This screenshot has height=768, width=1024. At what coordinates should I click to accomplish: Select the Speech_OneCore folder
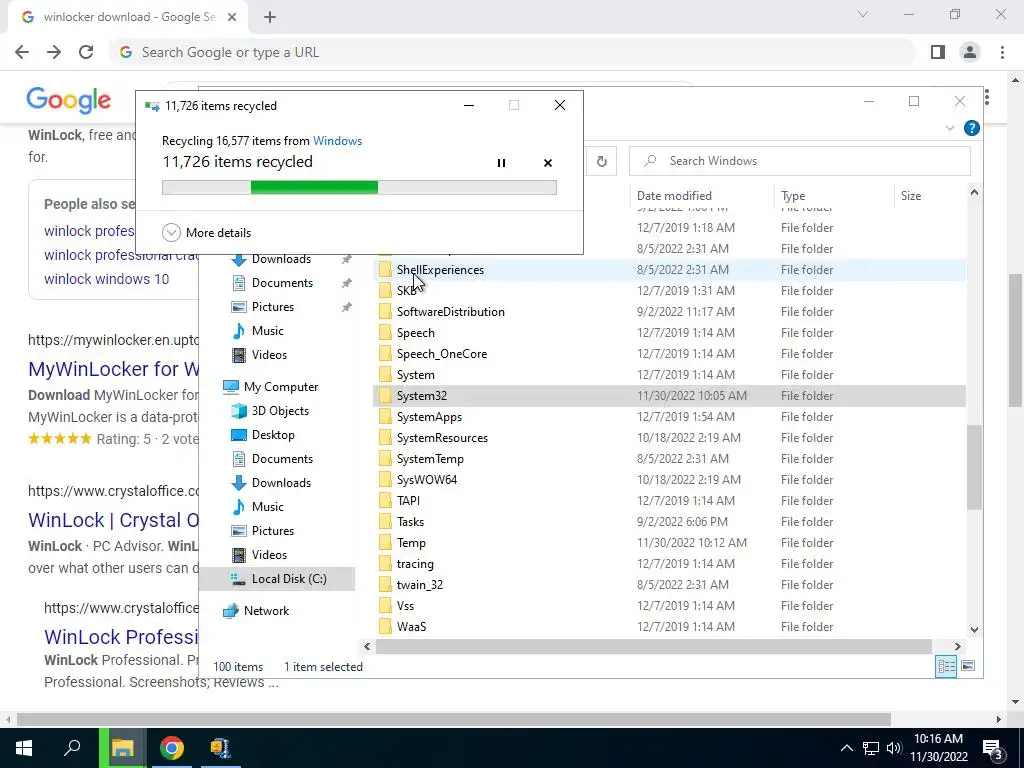(x=669, y=353)
